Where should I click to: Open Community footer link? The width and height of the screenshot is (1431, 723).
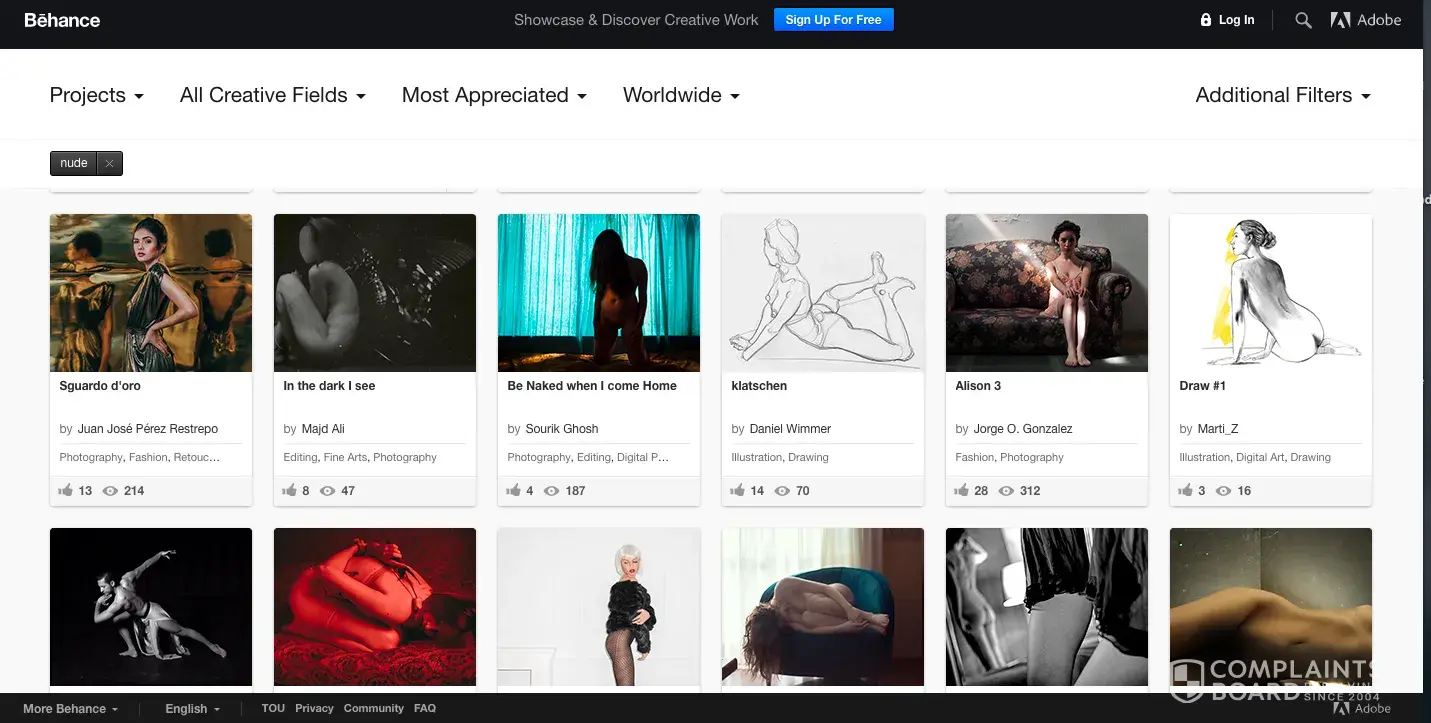pos(374,708)
